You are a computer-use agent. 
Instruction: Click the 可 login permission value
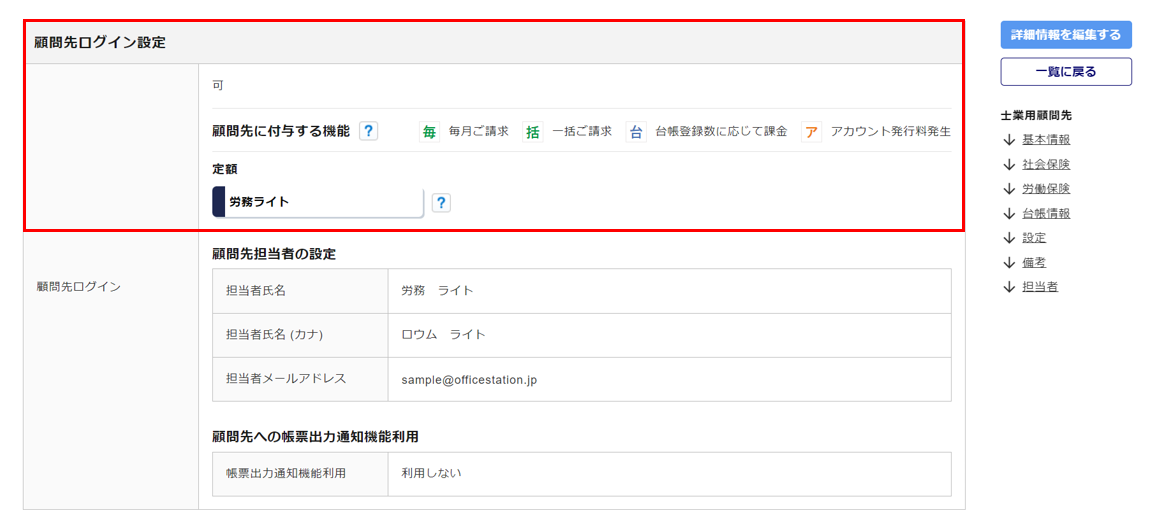218,86
